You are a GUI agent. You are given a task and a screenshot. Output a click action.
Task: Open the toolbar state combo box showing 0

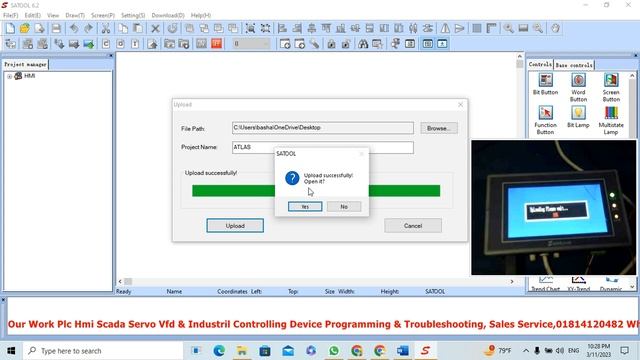[251, 44]
